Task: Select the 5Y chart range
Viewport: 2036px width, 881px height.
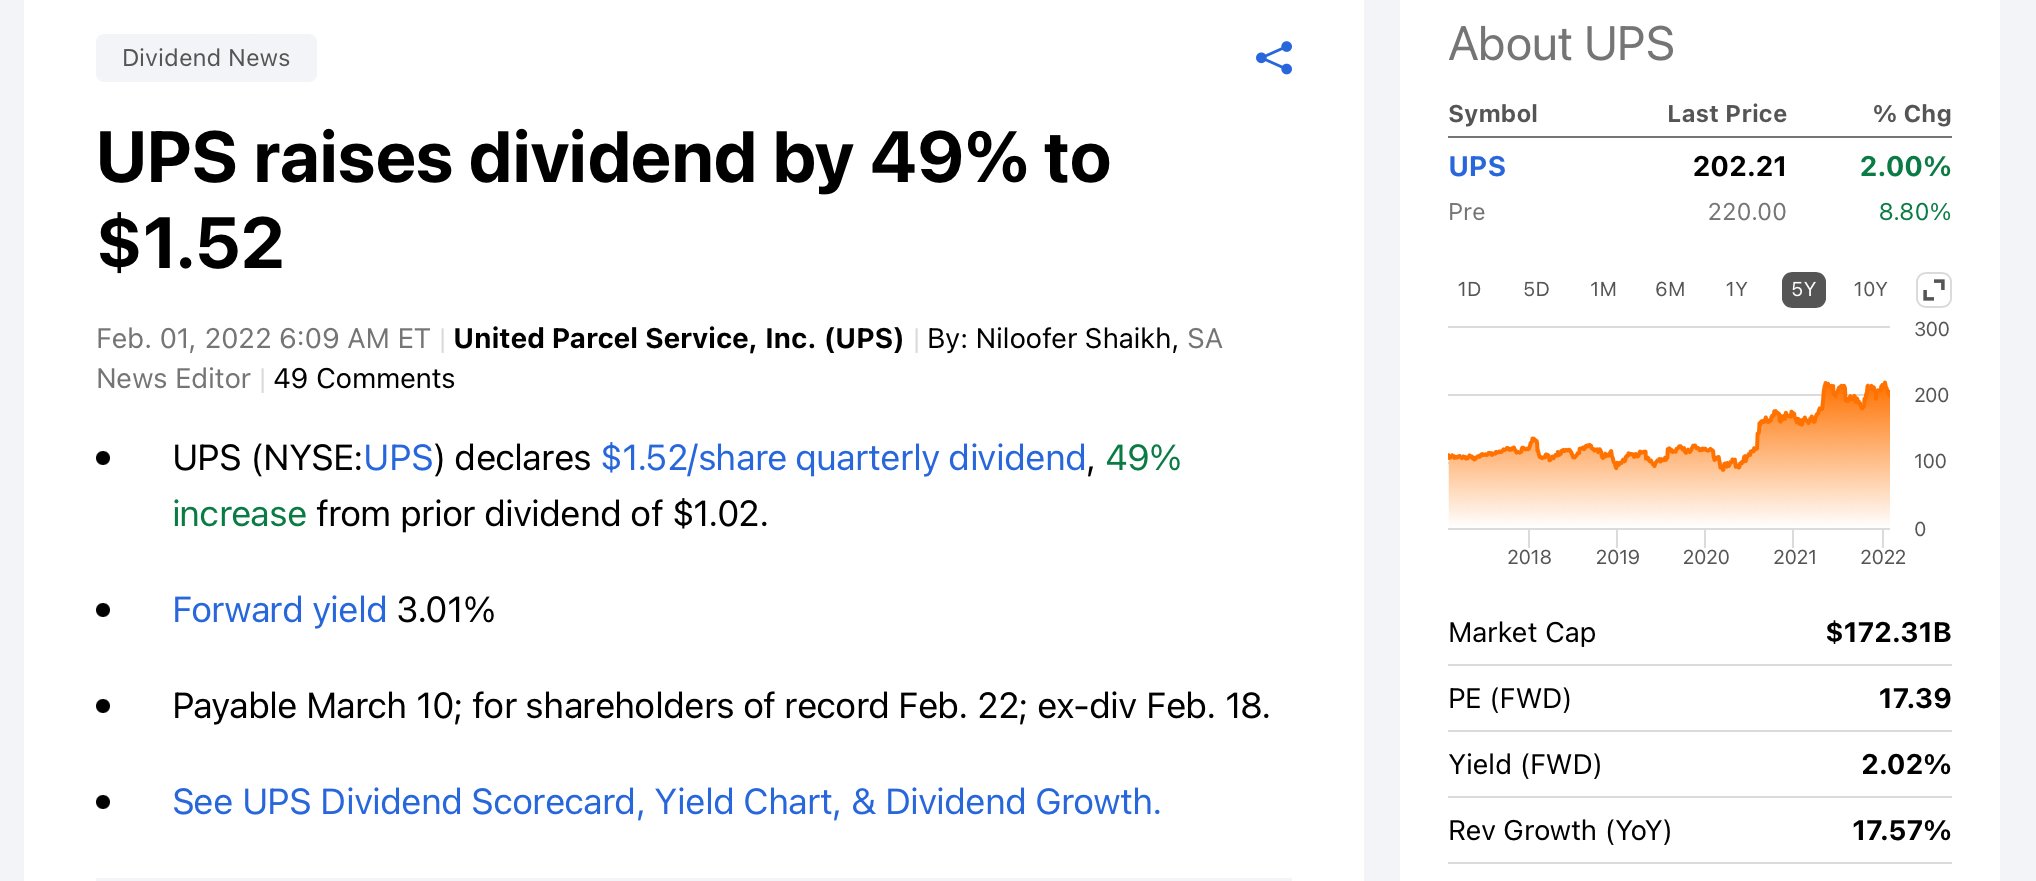Action: (1803, 290)
